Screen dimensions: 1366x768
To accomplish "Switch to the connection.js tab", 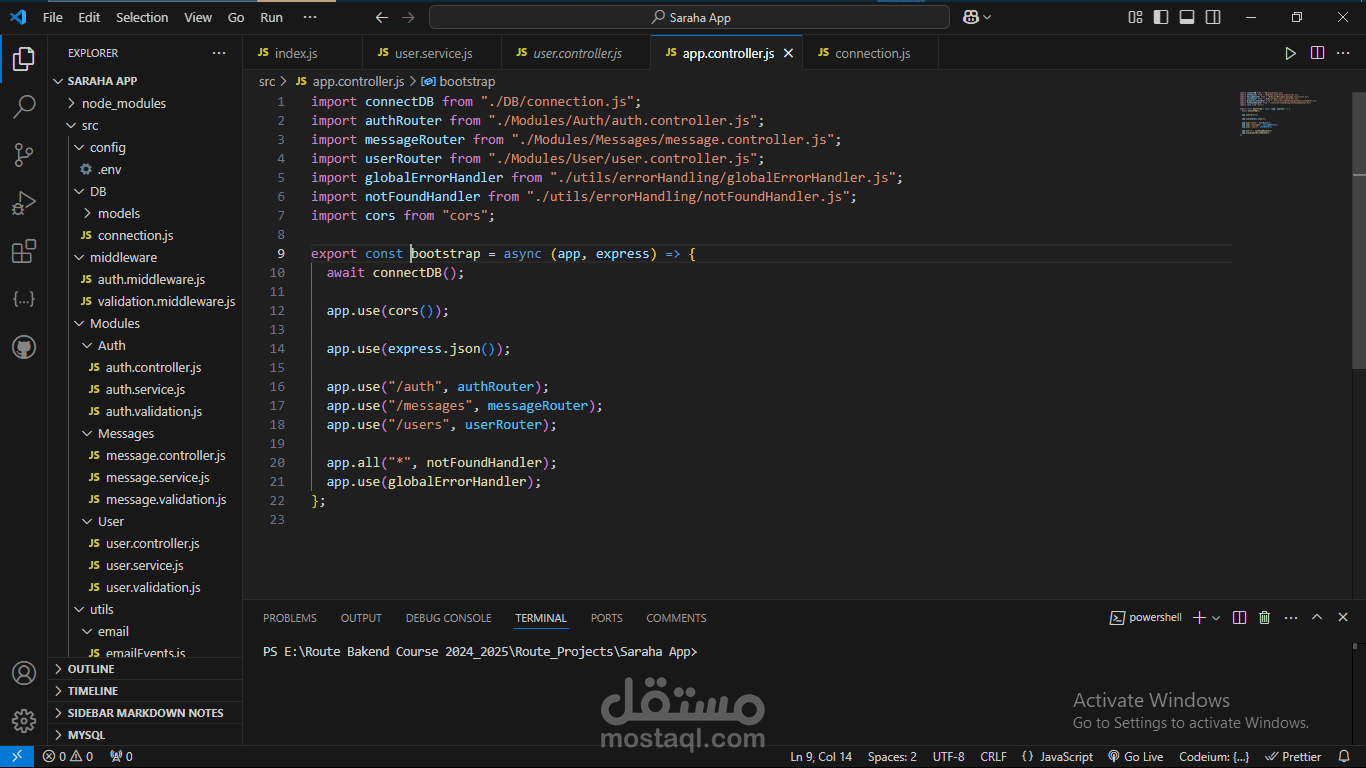I will pos(872,53).
